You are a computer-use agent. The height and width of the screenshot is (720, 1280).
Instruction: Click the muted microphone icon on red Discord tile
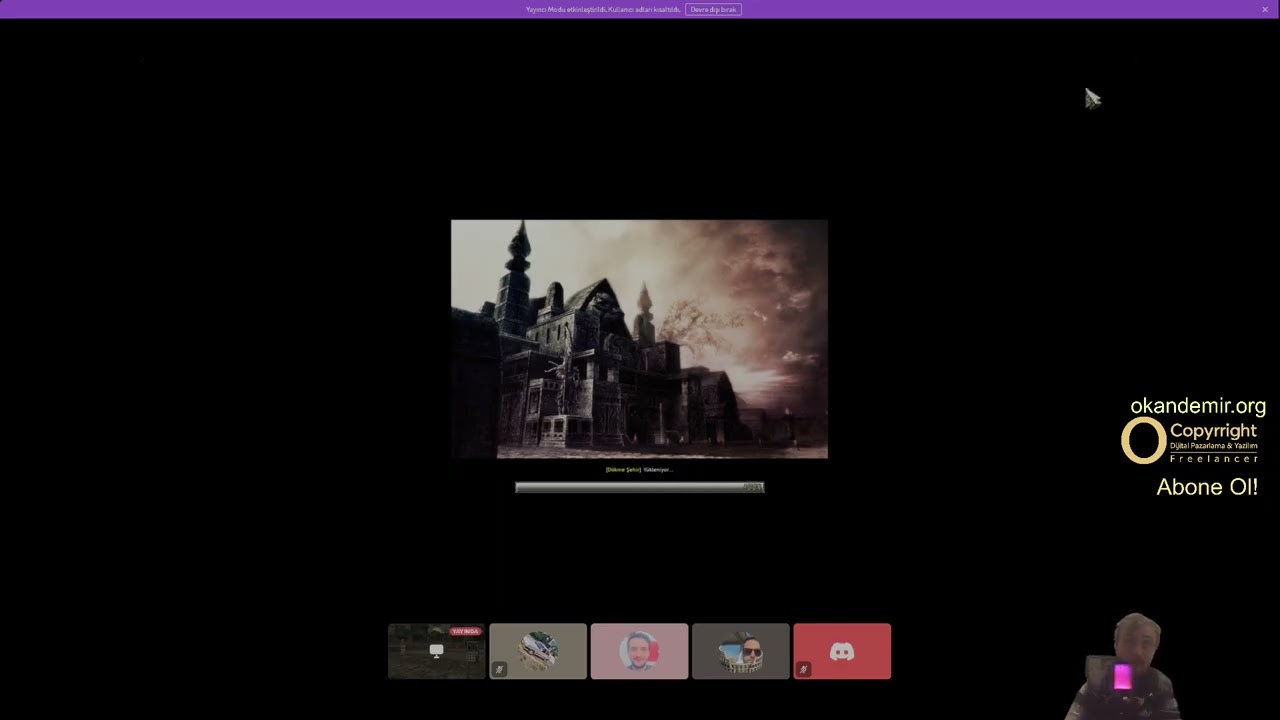pos(803,669)
